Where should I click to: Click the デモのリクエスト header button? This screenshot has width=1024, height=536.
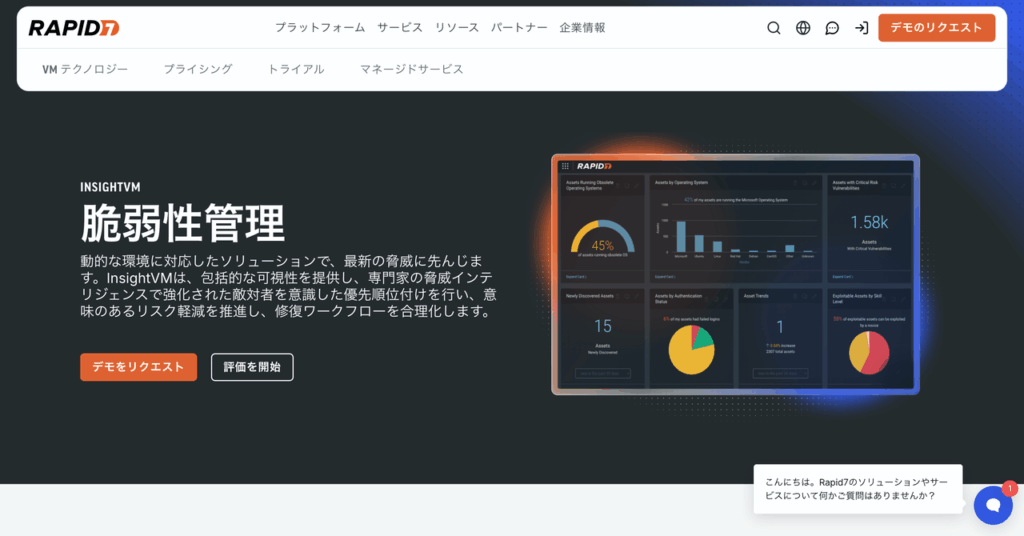point(936,28)
